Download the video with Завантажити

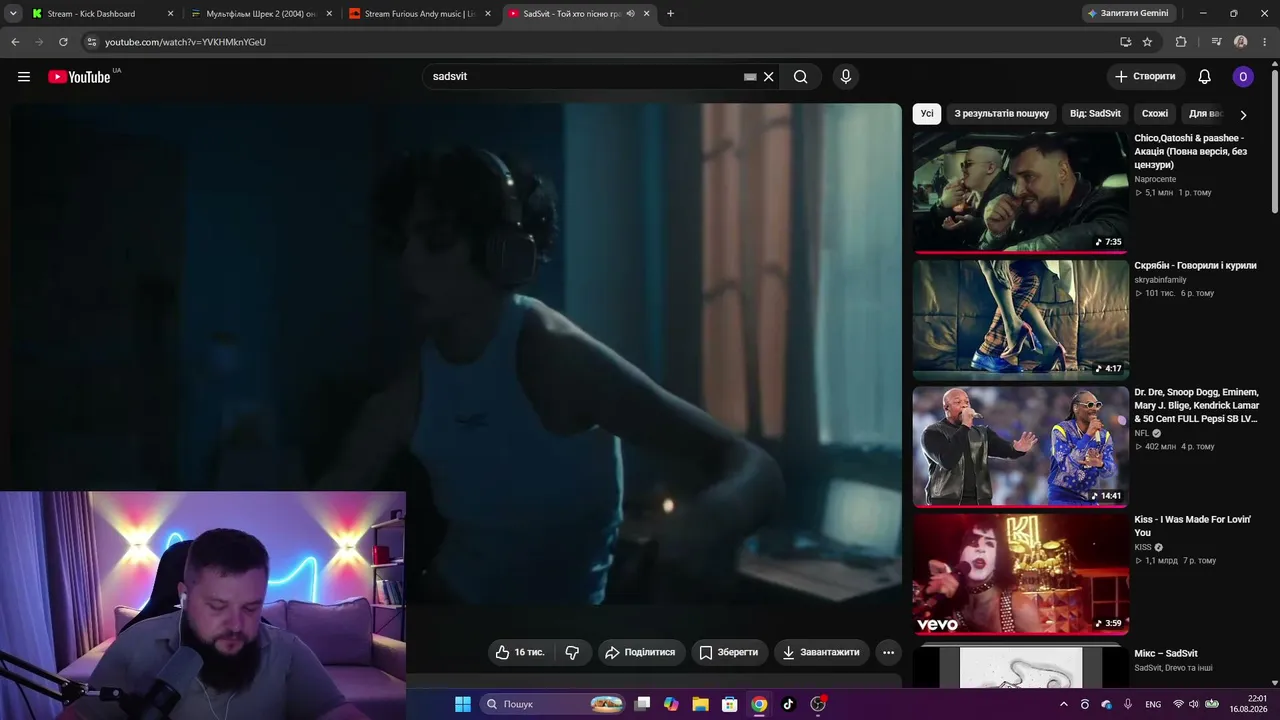coord(821,652)
